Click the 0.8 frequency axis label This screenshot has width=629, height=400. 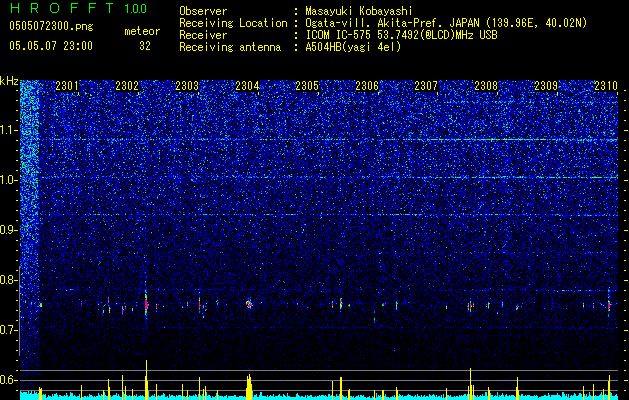tap(9, 280)
